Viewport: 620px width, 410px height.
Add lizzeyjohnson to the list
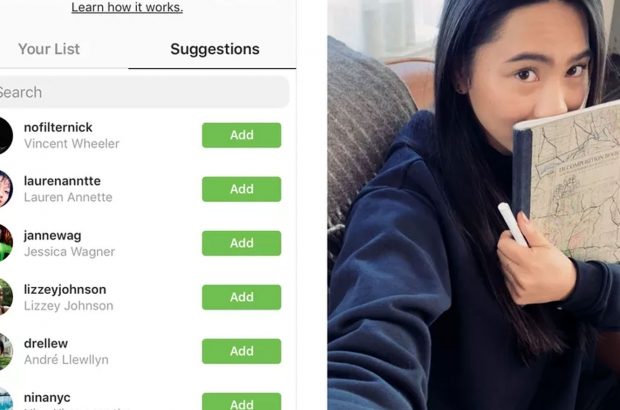[242, 297]
